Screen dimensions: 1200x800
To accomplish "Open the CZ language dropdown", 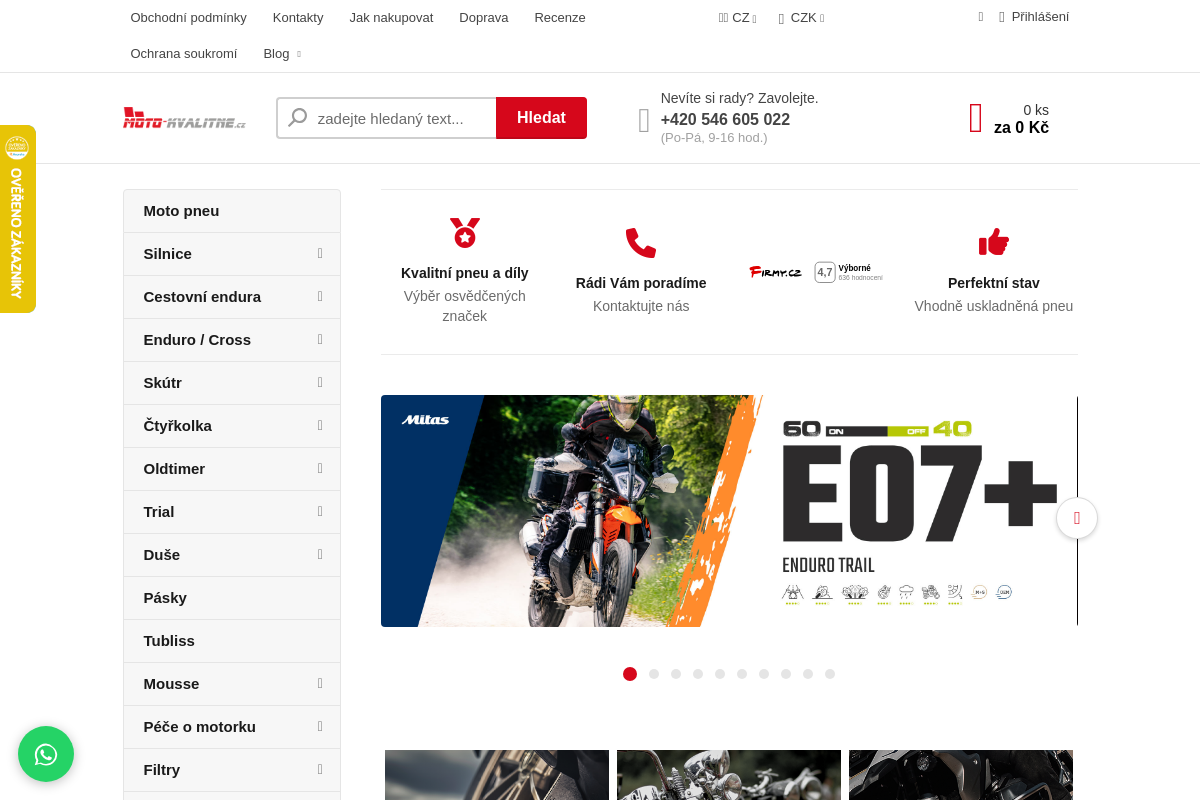I will (738, 18).
